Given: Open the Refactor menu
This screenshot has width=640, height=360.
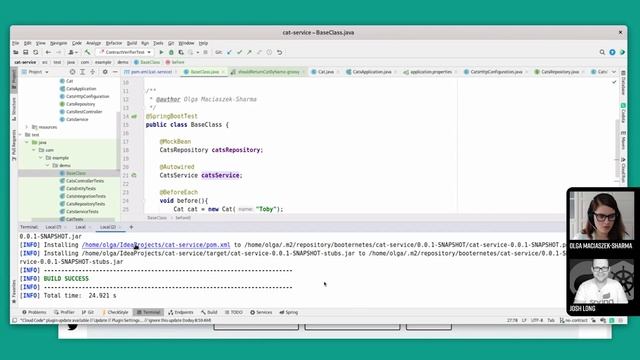Looking at the screenshot, I should (x=114, y=43).
